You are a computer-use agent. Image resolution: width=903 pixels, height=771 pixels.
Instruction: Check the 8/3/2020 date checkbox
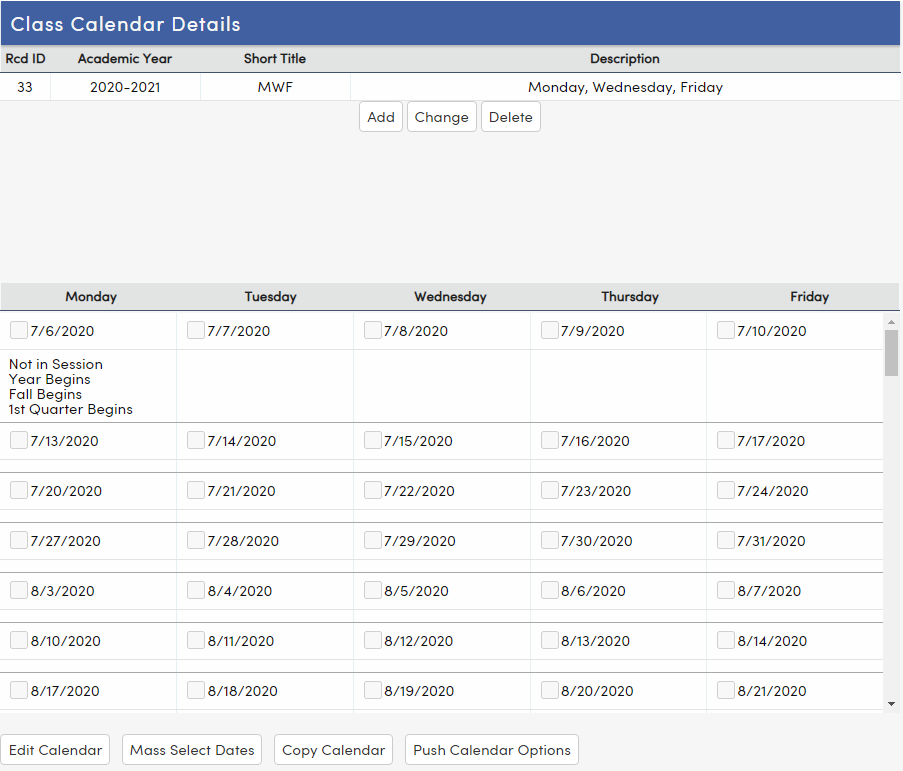(17, 590)
